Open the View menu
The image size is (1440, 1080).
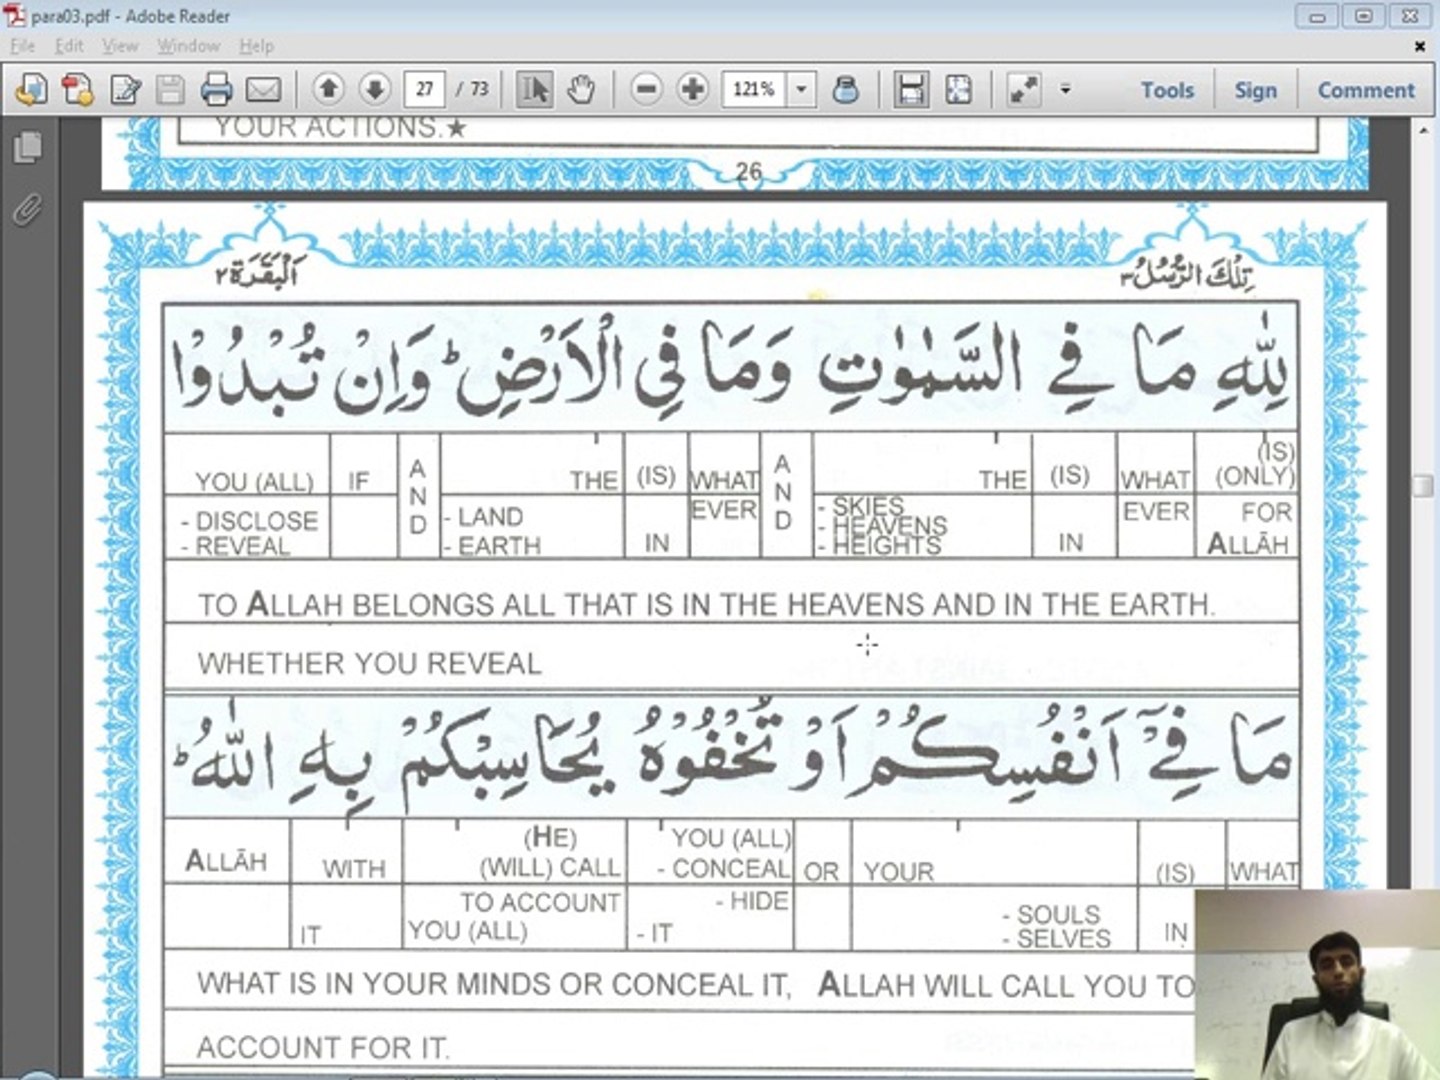[120, 46]
